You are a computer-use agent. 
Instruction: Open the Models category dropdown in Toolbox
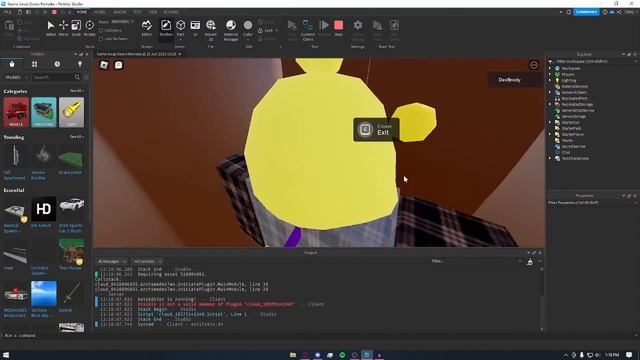coord(16,77)
